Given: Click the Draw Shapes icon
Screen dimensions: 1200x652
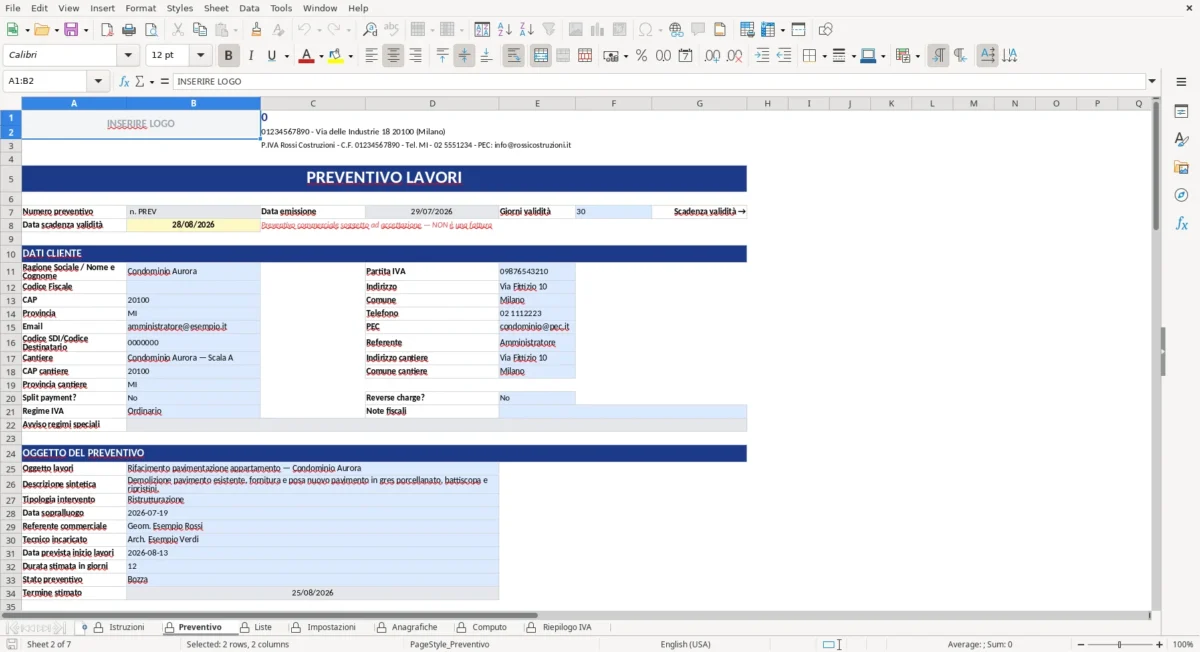Looking at the screenshot, I should pos(825,30).
